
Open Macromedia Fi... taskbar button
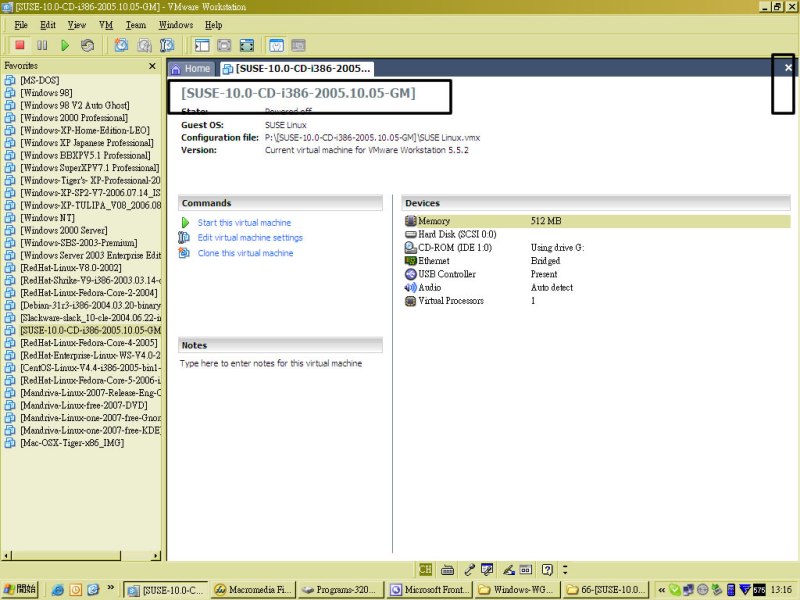point(253,590)
